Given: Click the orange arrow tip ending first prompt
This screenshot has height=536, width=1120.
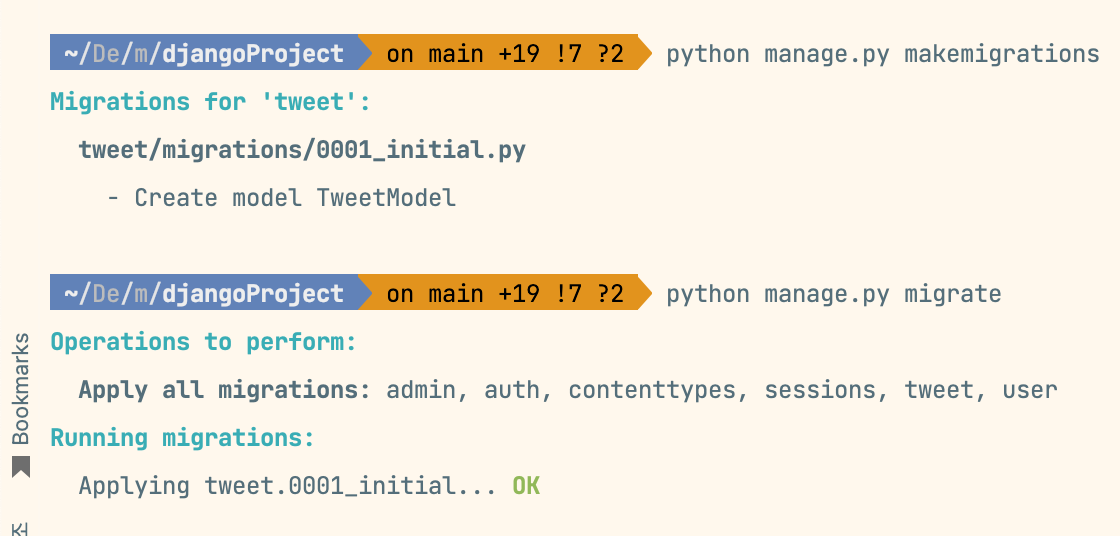Looking at the screenshot, I should pyautogui.click(x=645, y=53).
